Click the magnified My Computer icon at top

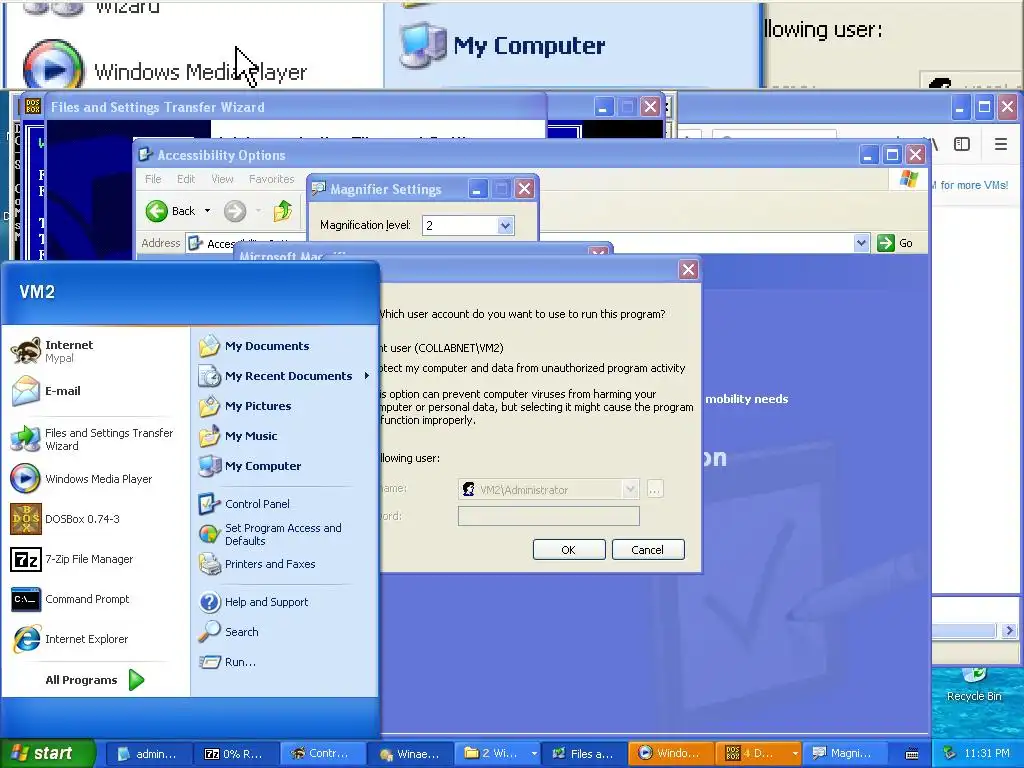click(x=423, y=45)
